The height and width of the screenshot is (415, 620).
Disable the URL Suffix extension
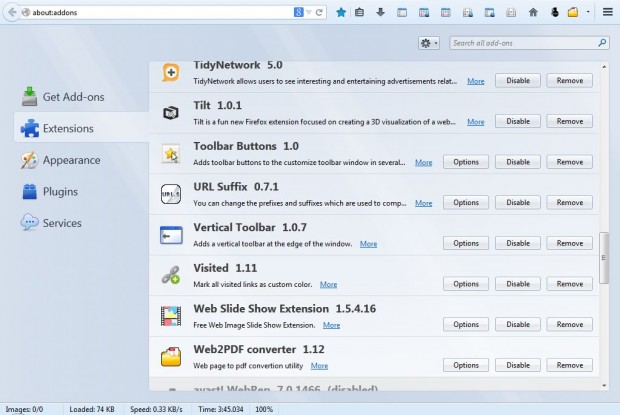[x=518, y=202]
